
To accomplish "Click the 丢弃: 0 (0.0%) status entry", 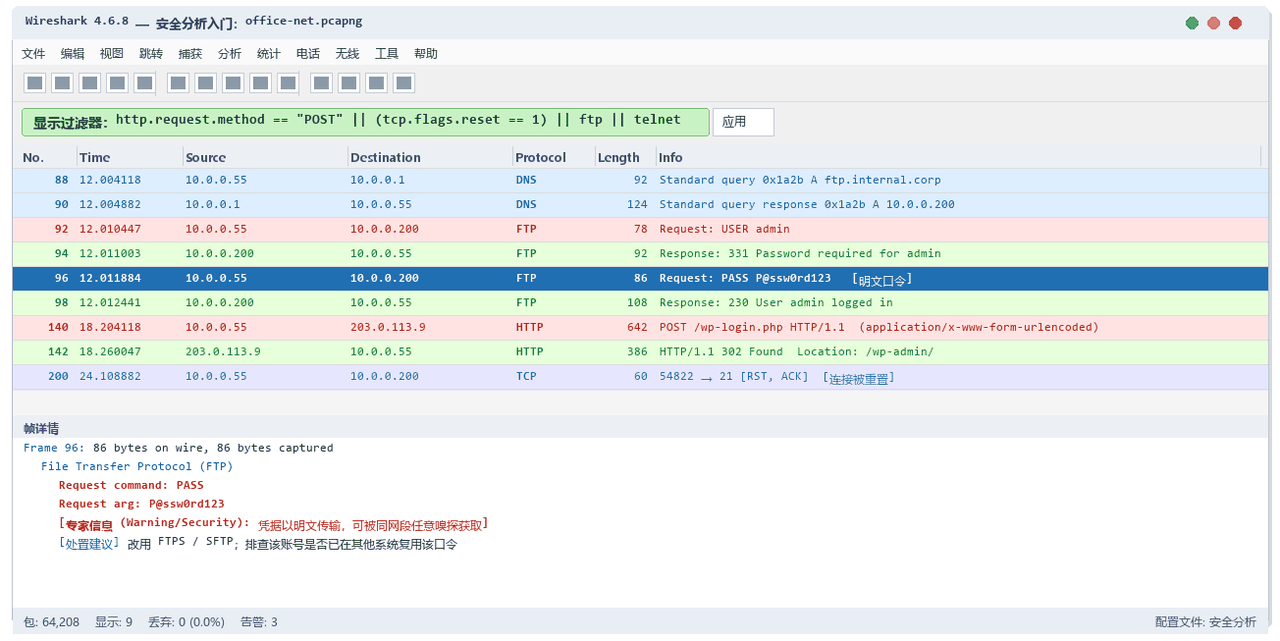I will pyautogui.click(x=186, y=622).
